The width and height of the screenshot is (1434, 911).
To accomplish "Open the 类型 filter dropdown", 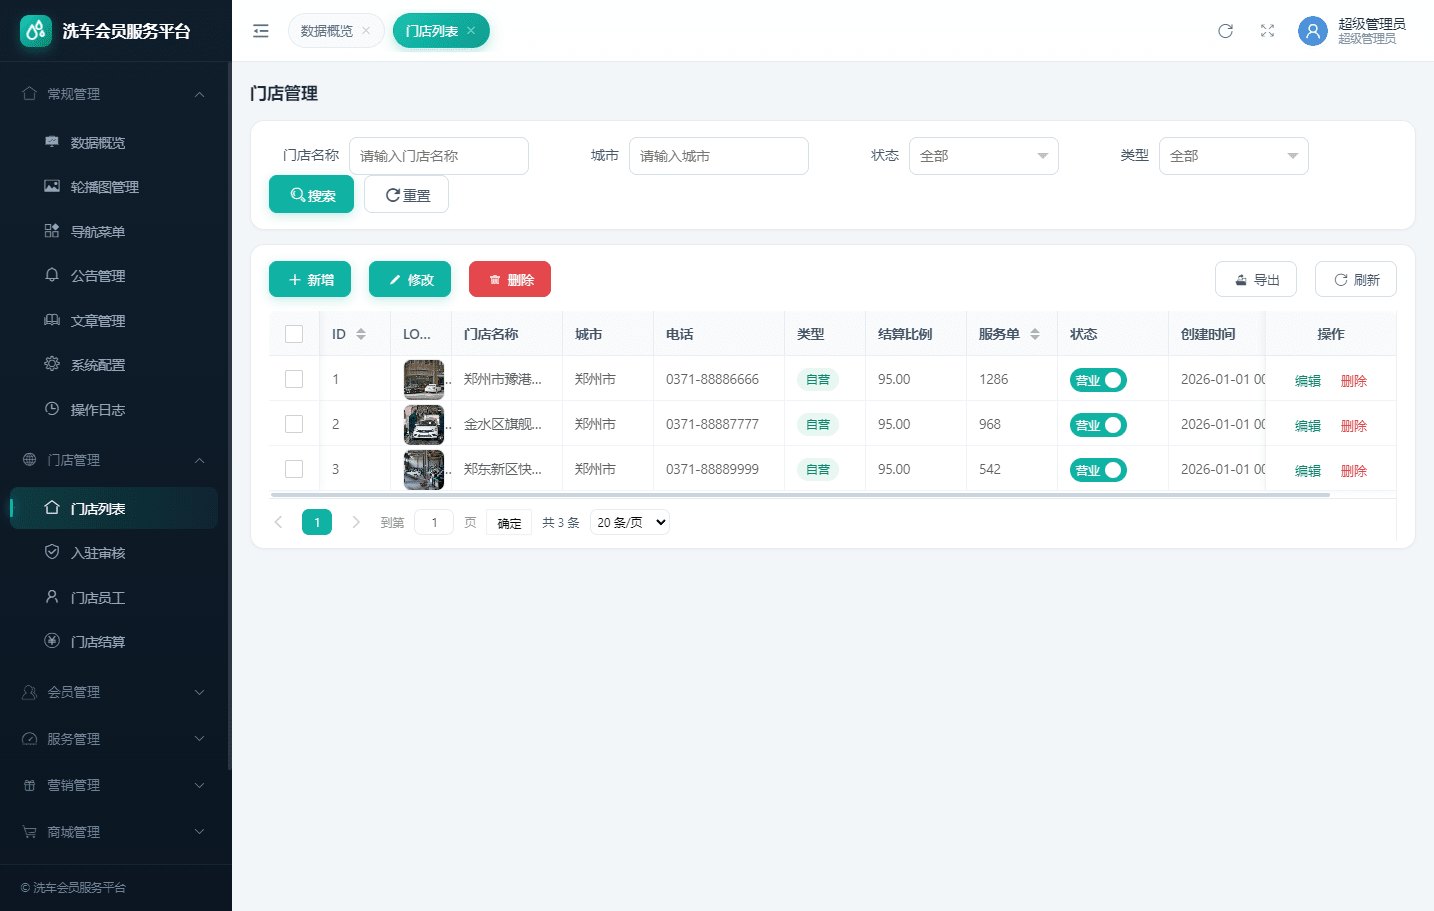I will pos(1234,156).
